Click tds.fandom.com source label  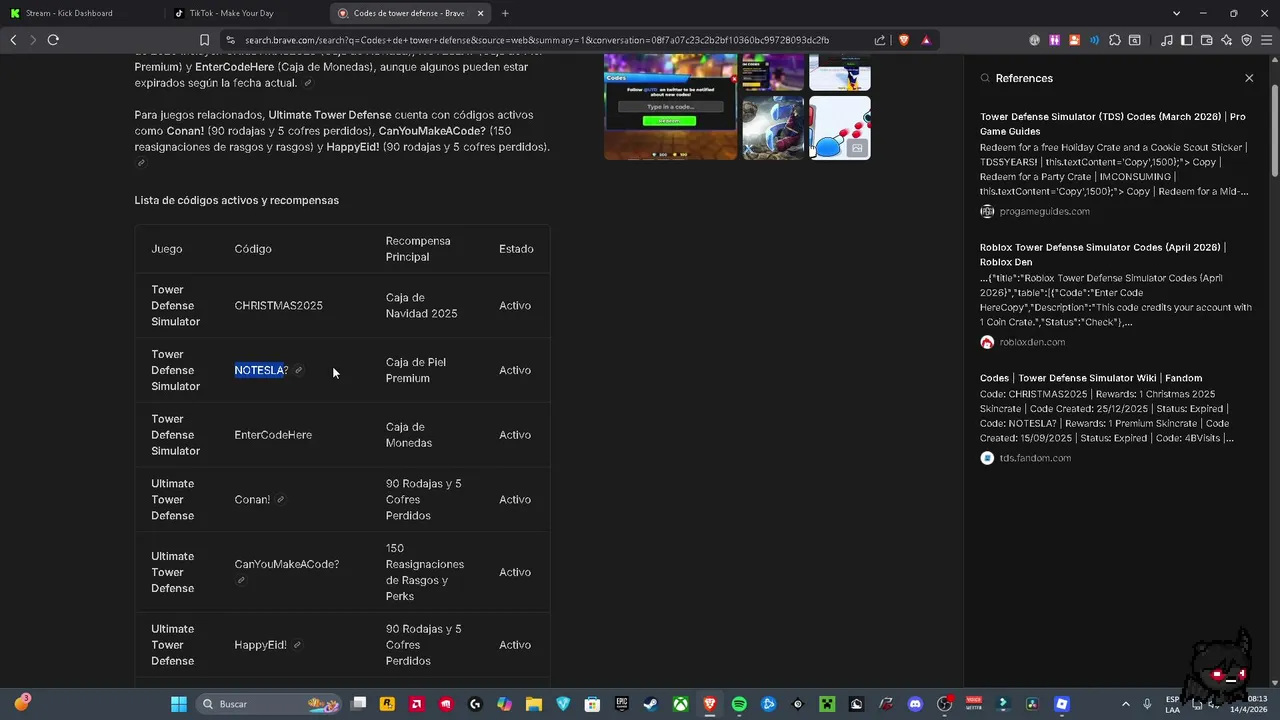pos(1035,458)
